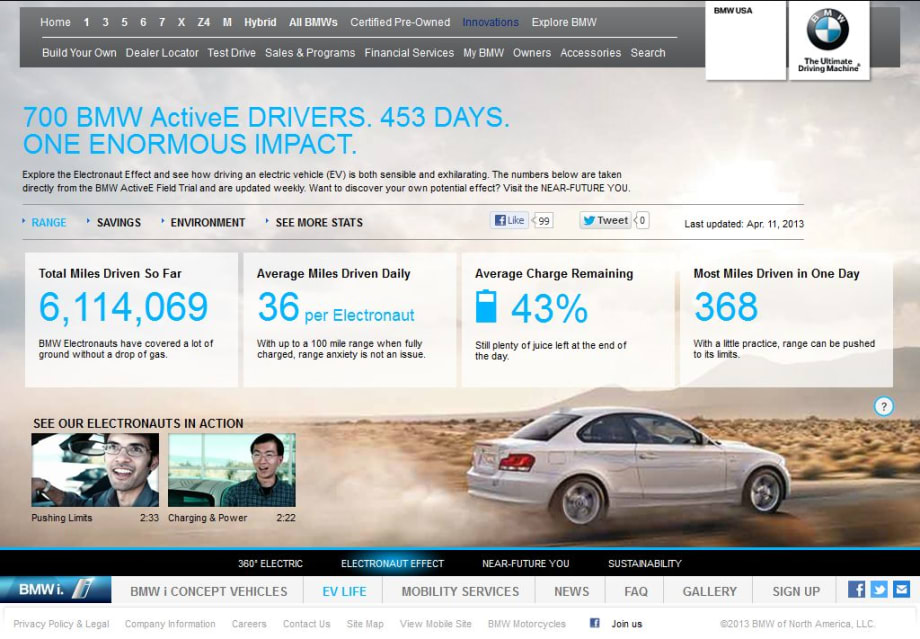Open the Innovations menu item
This screenshot has width=920, height=639.
click(x=491, y=22)
